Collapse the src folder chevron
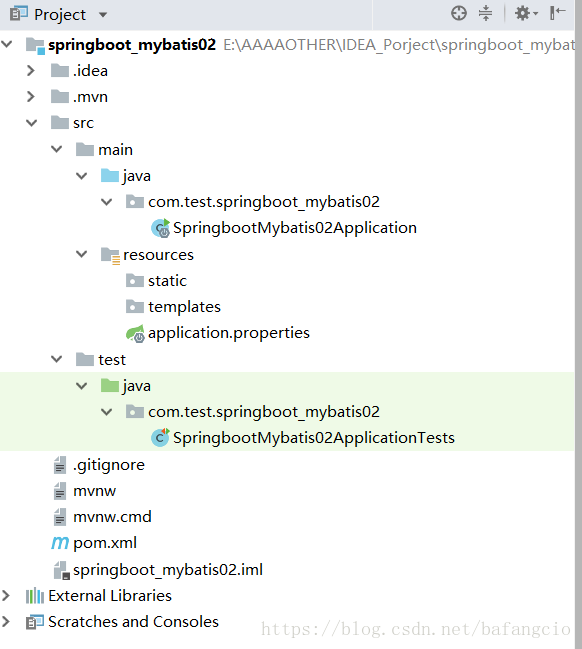This screenshot has width=582, height=649. click(31, 123)
